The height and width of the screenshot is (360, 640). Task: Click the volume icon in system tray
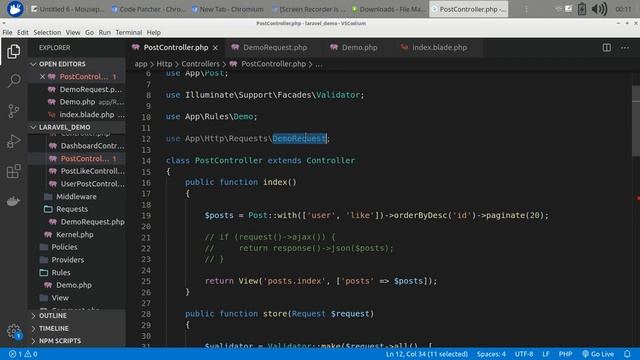[x=599, y=9]
